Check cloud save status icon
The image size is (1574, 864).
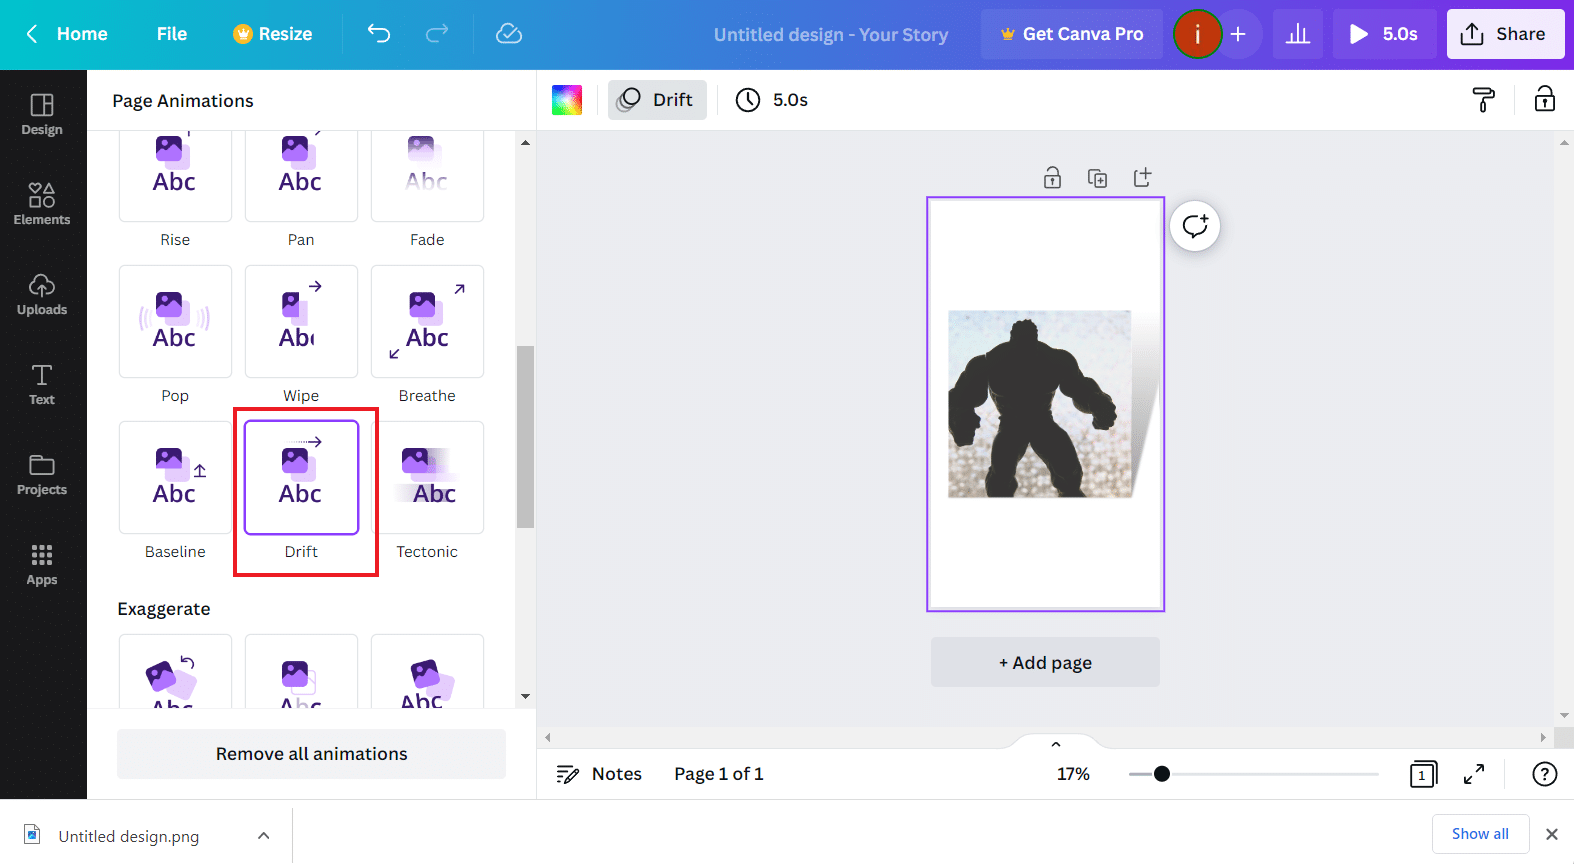[509, 34]
